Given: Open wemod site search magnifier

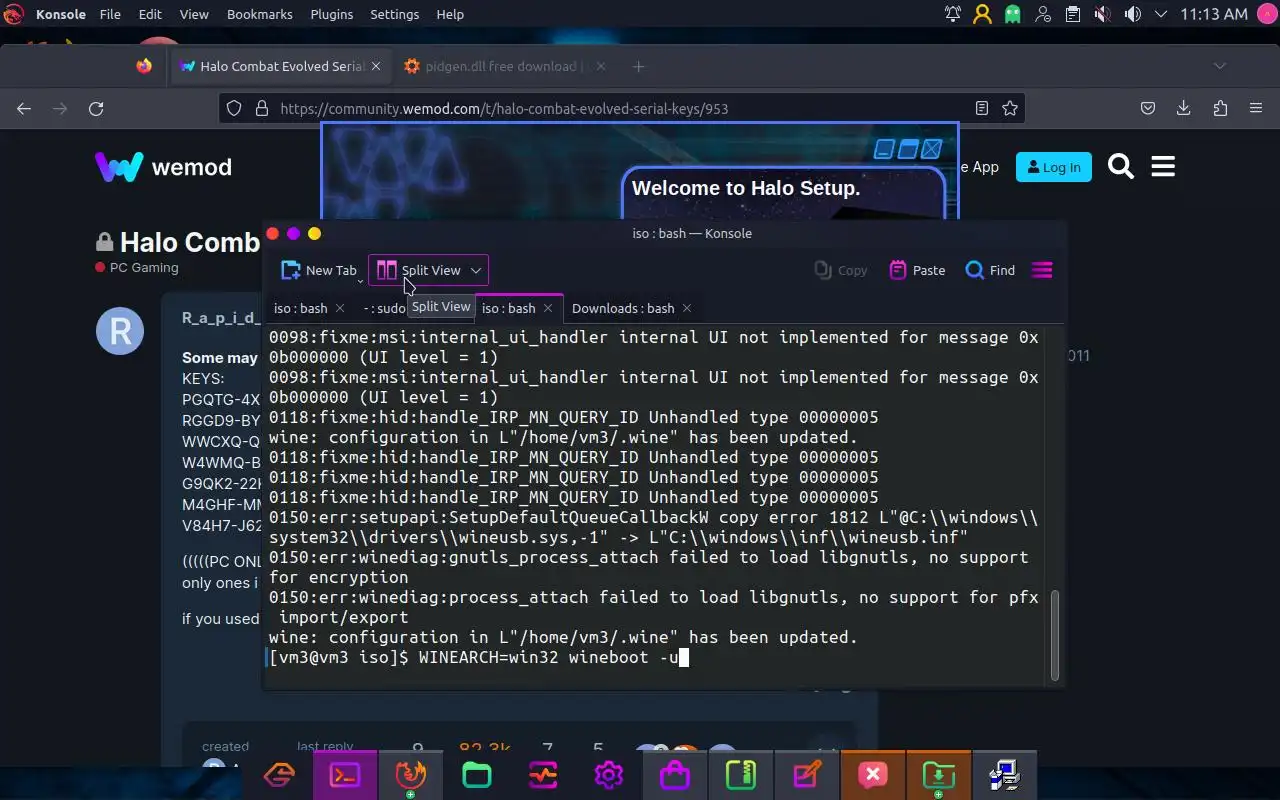Looking at the screenshot, I should 1121,167.
